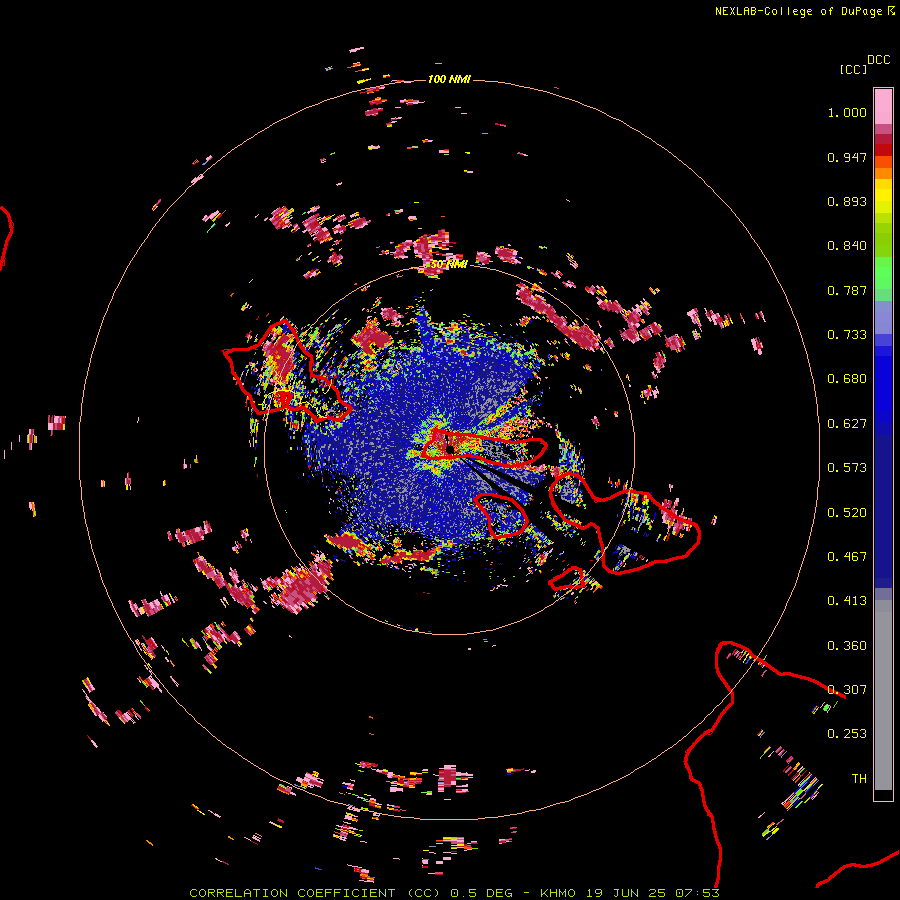This screenshot has height=900, width=900.
Task: Click the TH threshold label in the legend
Action: coord(859,779)
